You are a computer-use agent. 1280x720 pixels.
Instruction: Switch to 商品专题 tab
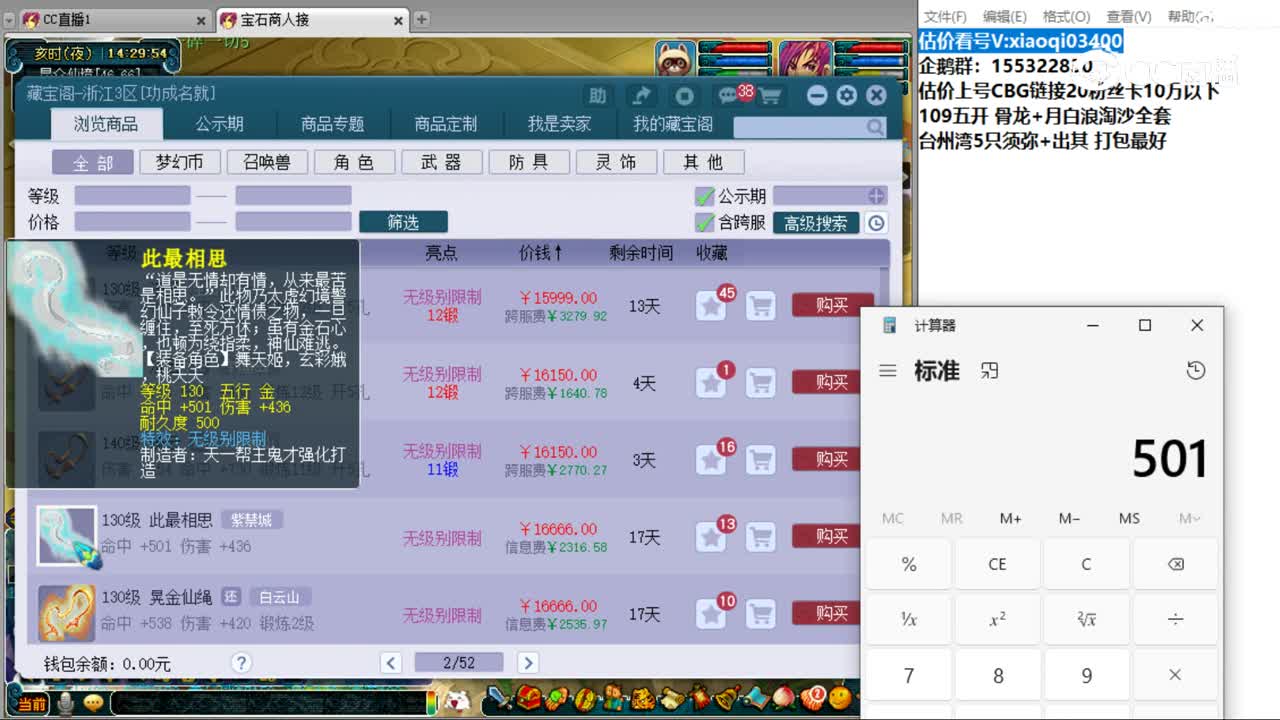pyautogui.click(x=333, y=124)
